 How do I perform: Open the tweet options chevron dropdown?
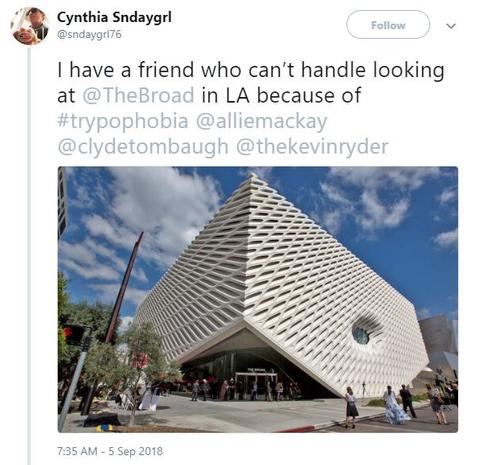(451, 26)
